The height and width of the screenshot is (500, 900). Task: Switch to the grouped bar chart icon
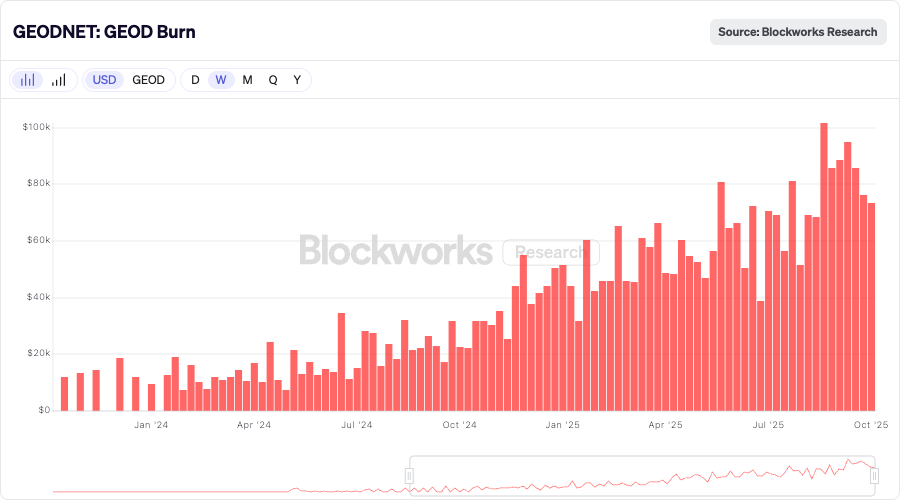[x=27, y=80]
